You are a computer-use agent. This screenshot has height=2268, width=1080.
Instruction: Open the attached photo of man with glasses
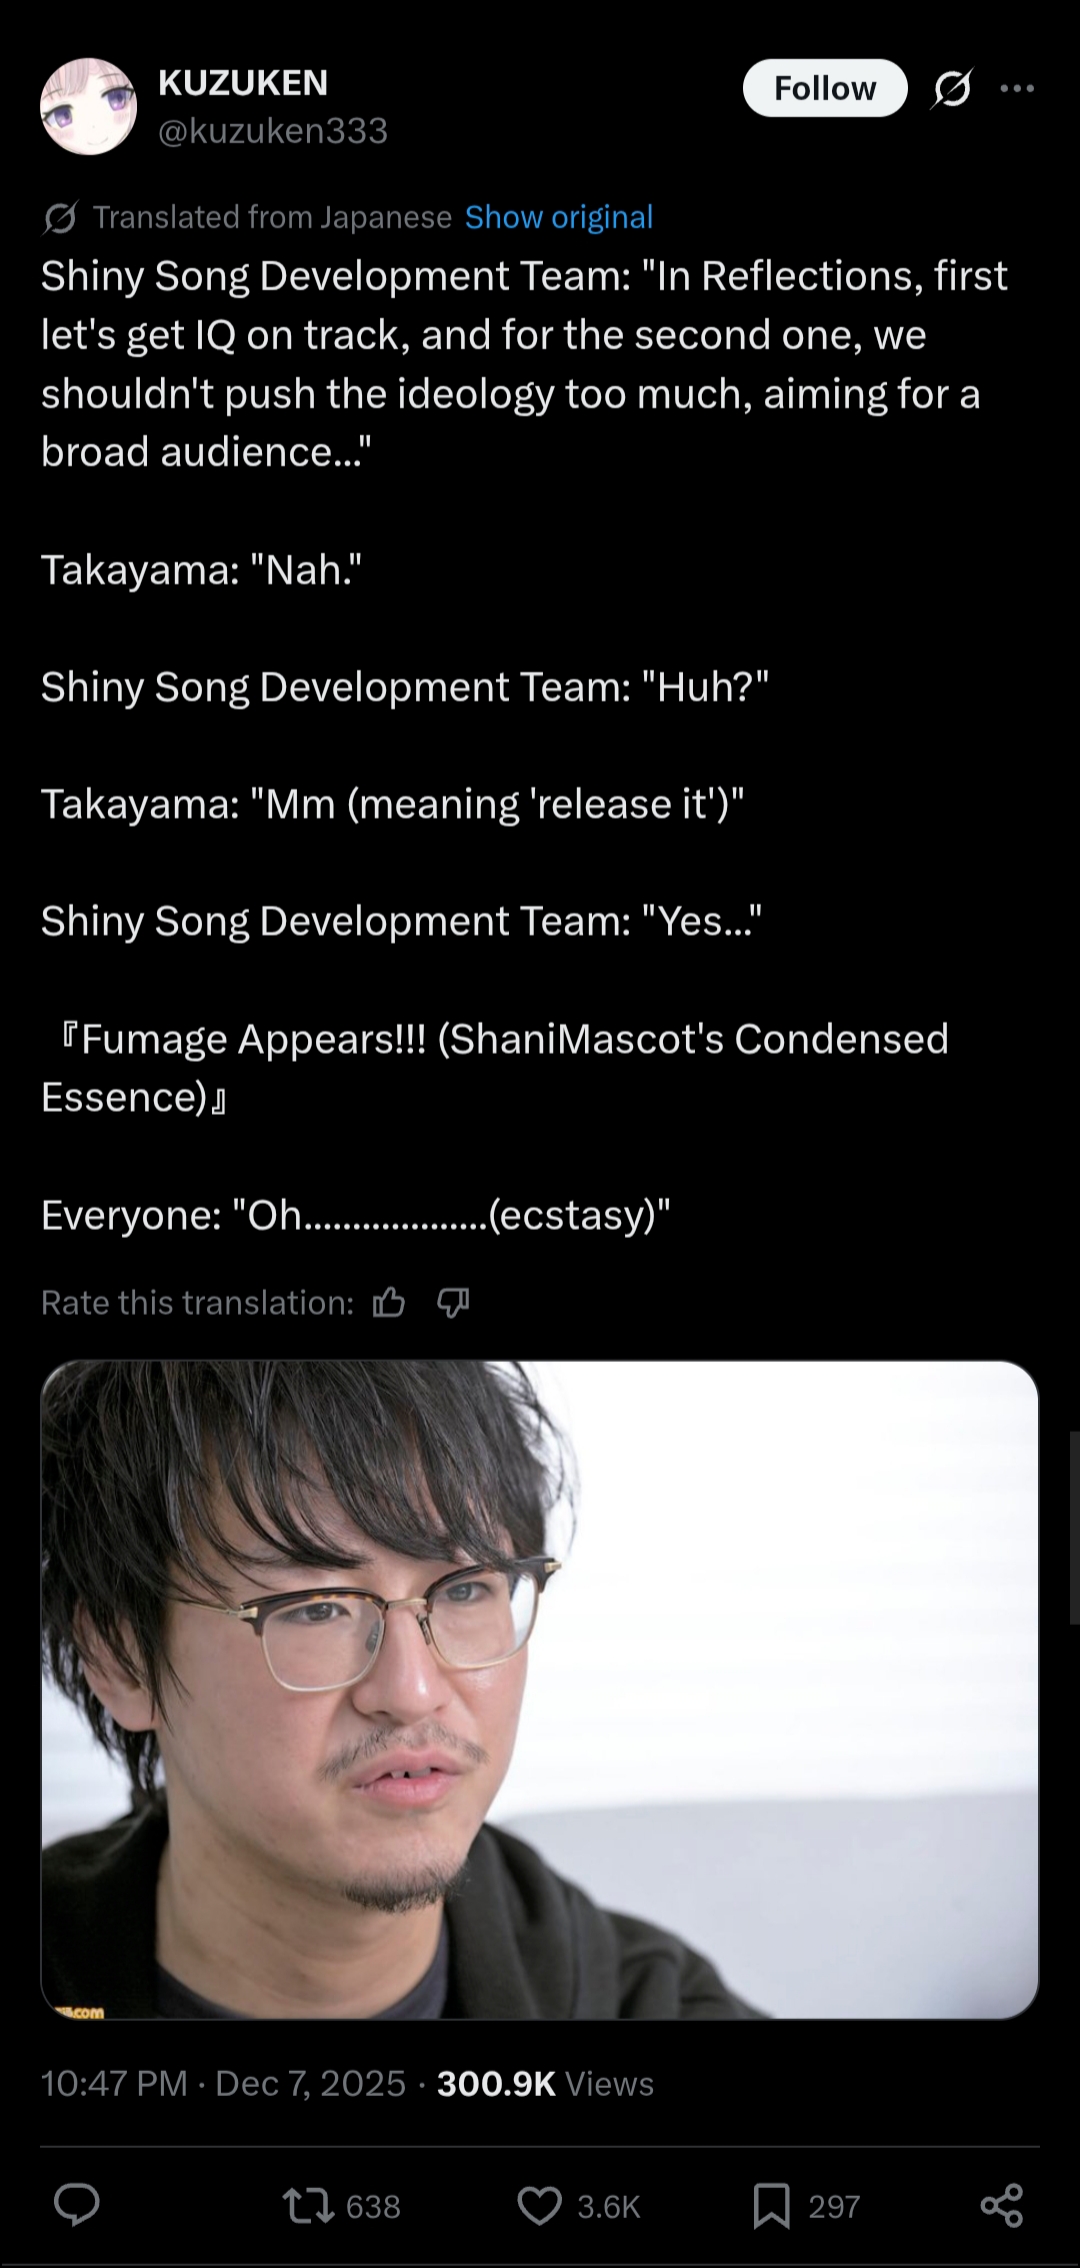point(540,1689)
